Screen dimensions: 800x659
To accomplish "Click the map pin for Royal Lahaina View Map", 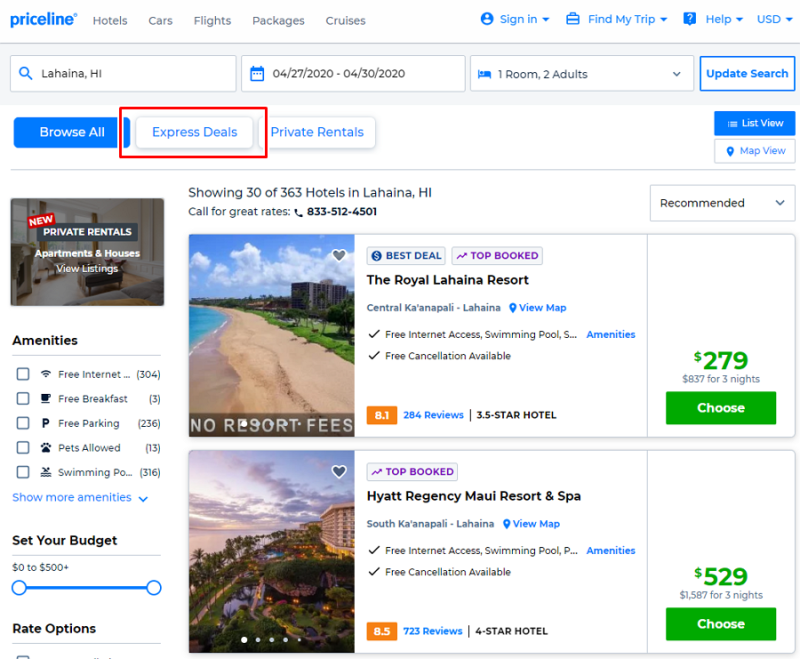I will click(513, 308).
